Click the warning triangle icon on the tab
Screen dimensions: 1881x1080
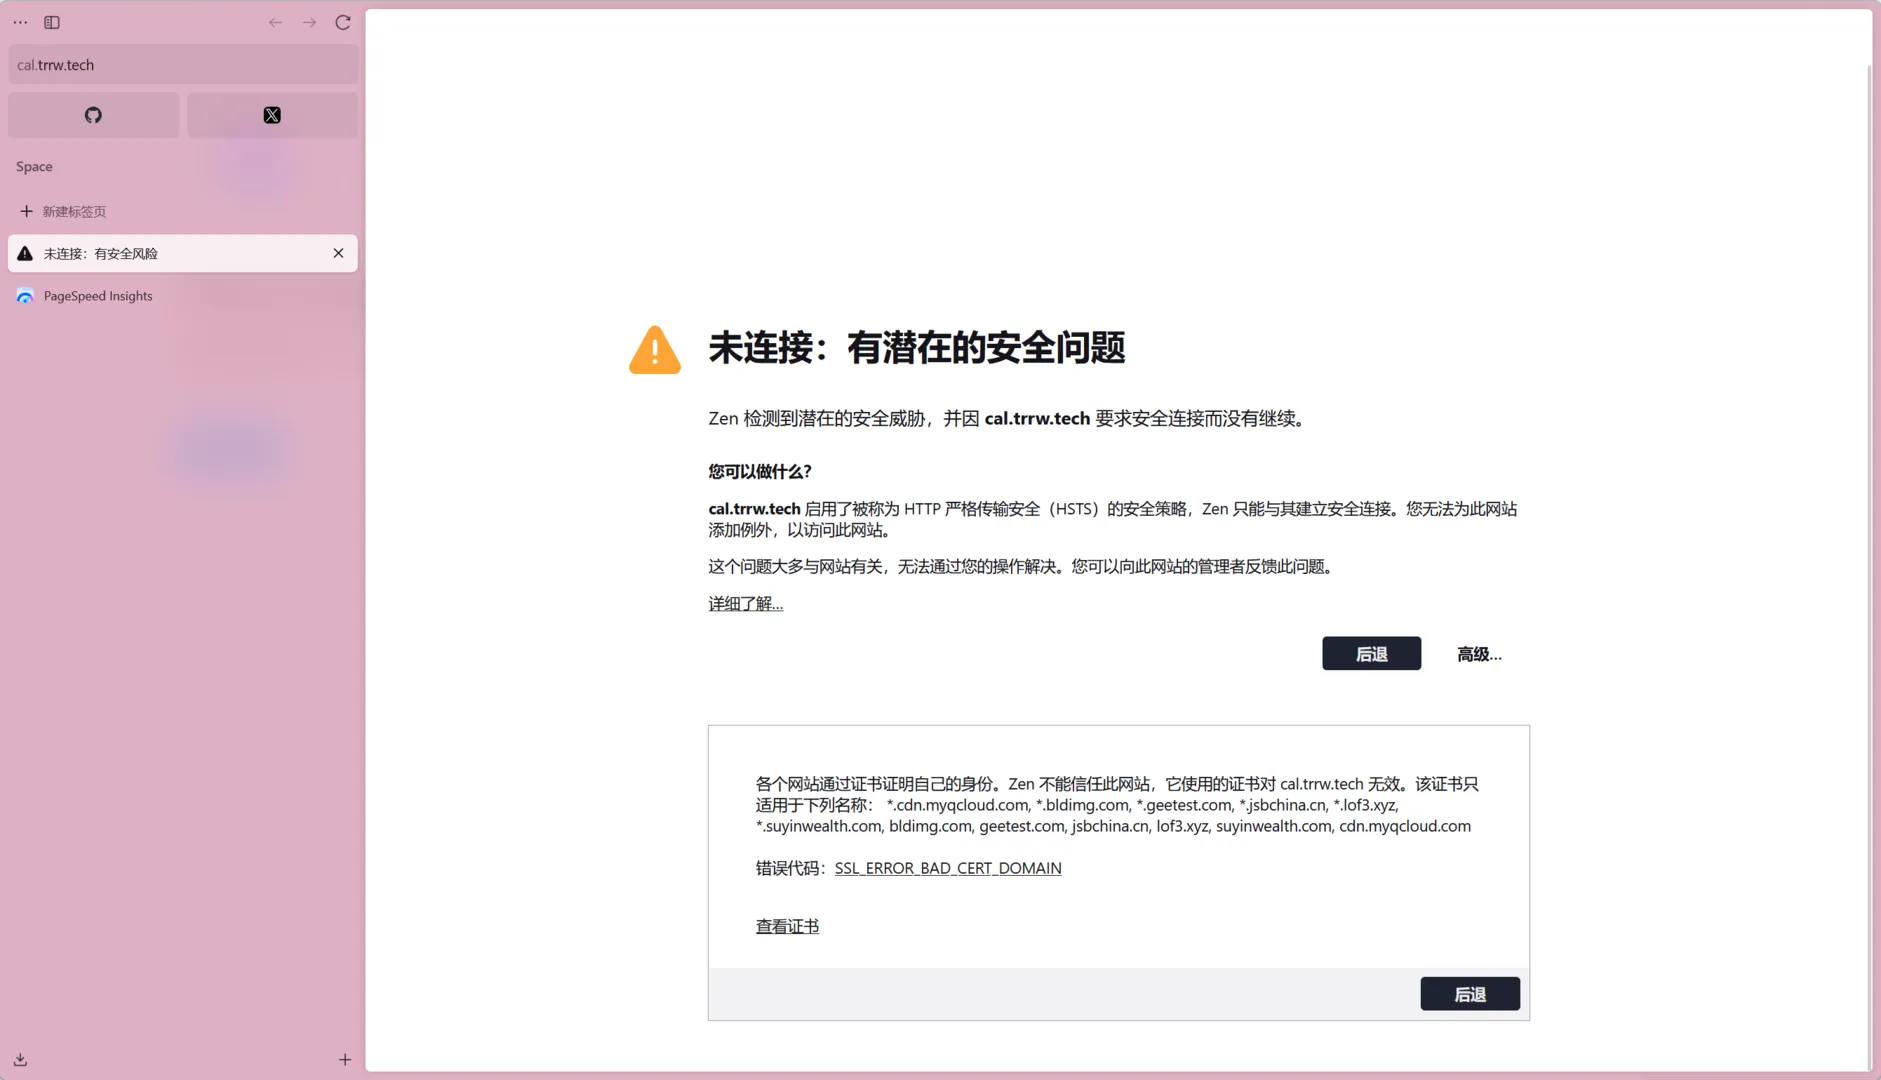coord(24,253)
